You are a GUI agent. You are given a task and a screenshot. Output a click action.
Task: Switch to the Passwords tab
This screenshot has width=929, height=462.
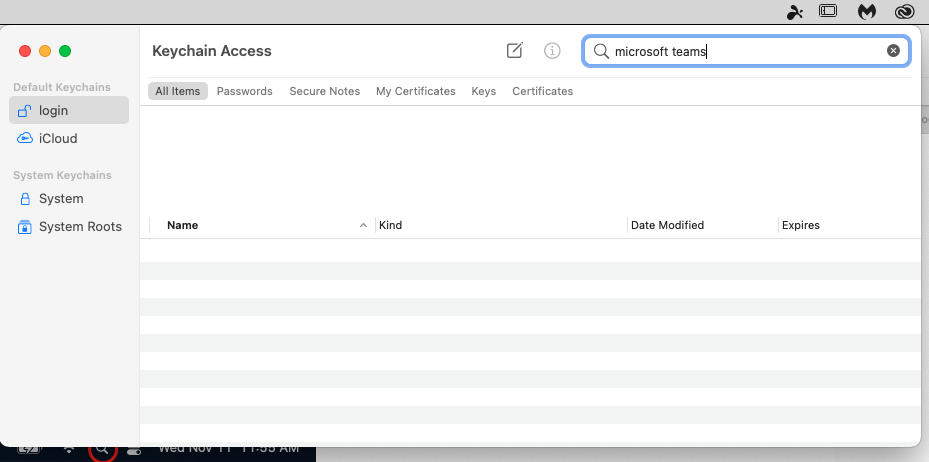point(244,91)
